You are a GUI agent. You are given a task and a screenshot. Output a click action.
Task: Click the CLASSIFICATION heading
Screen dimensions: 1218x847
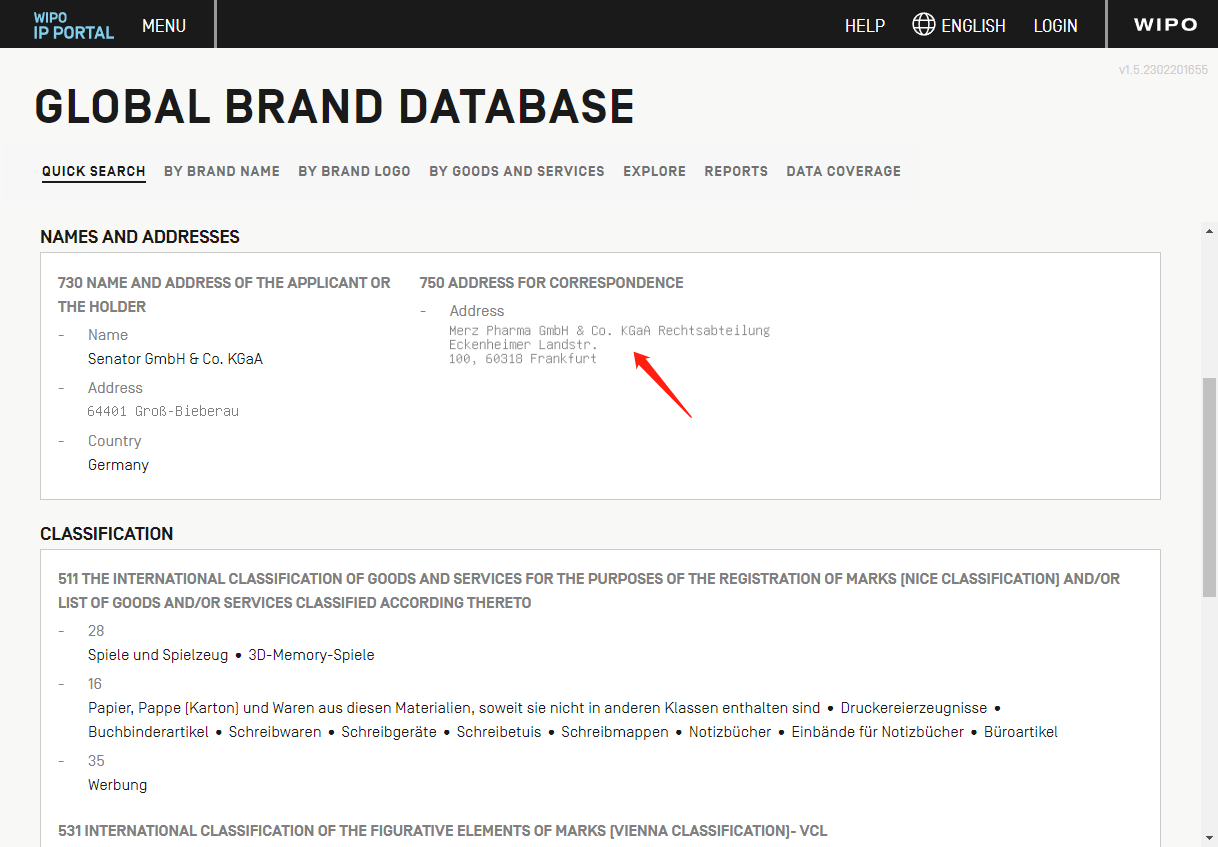107,534
